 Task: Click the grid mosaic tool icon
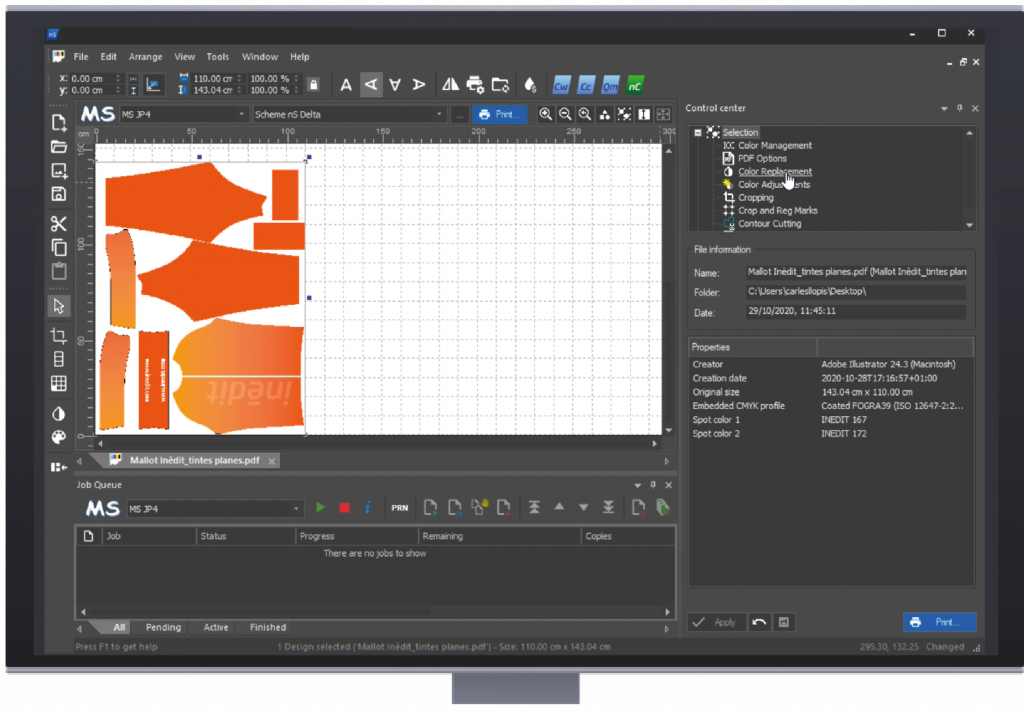59,383
